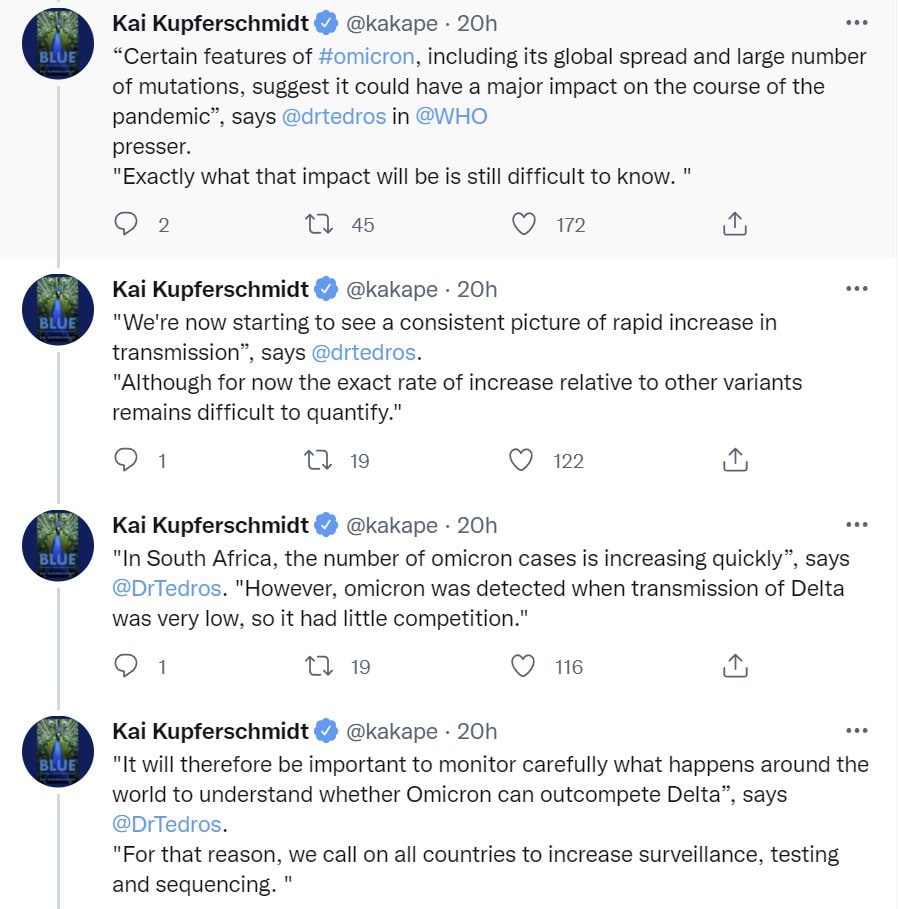Open @drtedros mention in first tweet
The width and height of the screenshot is (899, 909).
334,117
